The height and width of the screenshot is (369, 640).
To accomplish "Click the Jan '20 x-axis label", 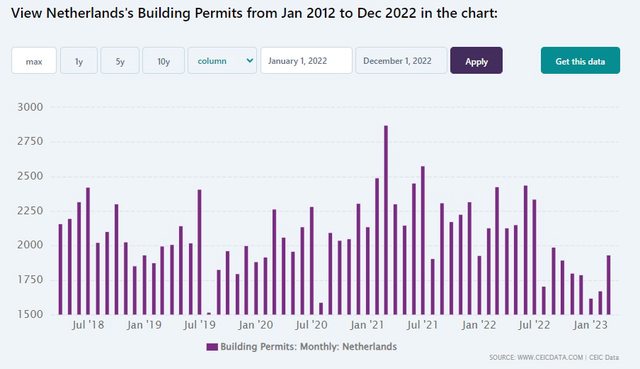I will tap(256, 325).
